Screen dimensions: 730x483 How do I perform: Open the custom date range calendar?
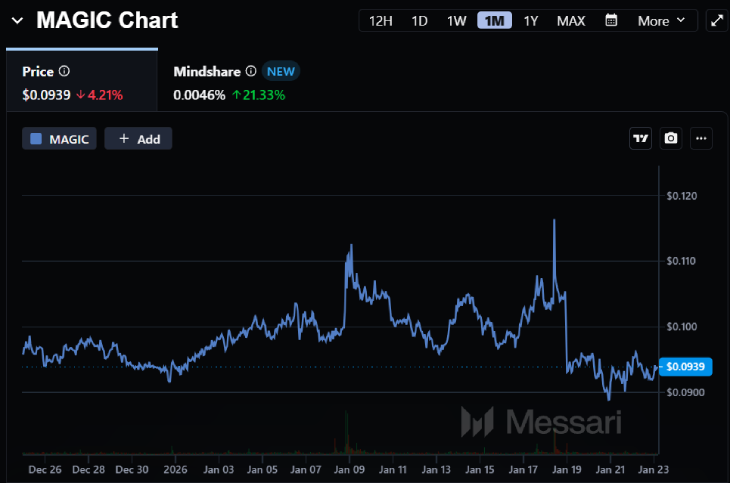click(612, 20)
